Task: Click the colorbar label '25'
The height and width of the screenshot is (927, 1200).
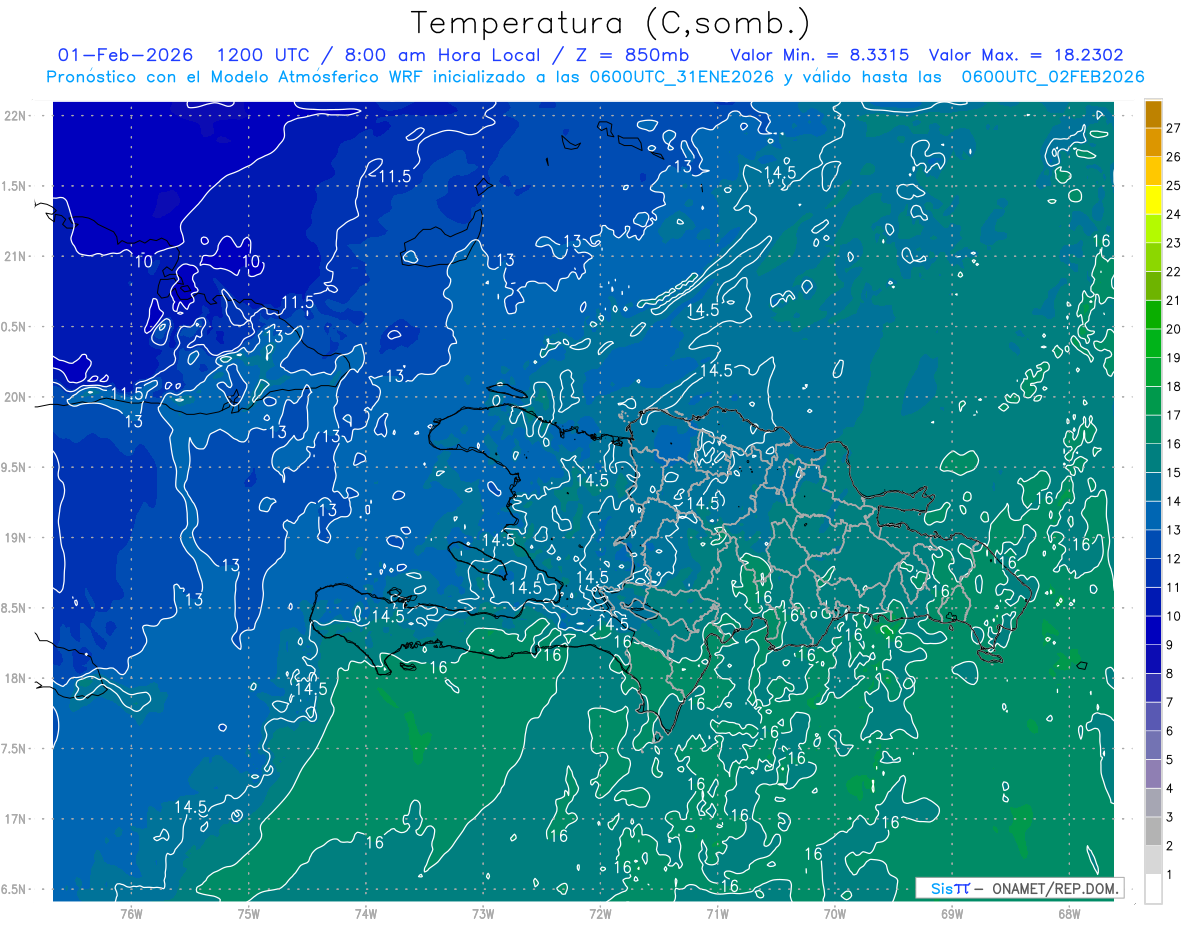Action: [1173, 186]
